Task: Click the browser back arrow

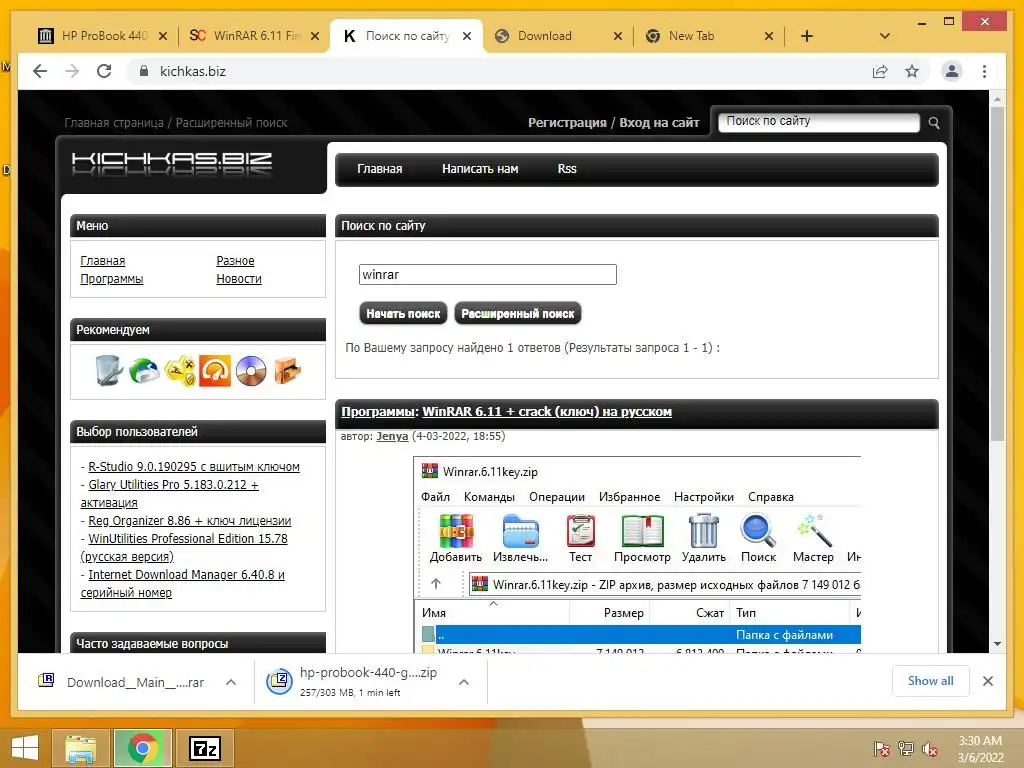Action: [40, 71]
